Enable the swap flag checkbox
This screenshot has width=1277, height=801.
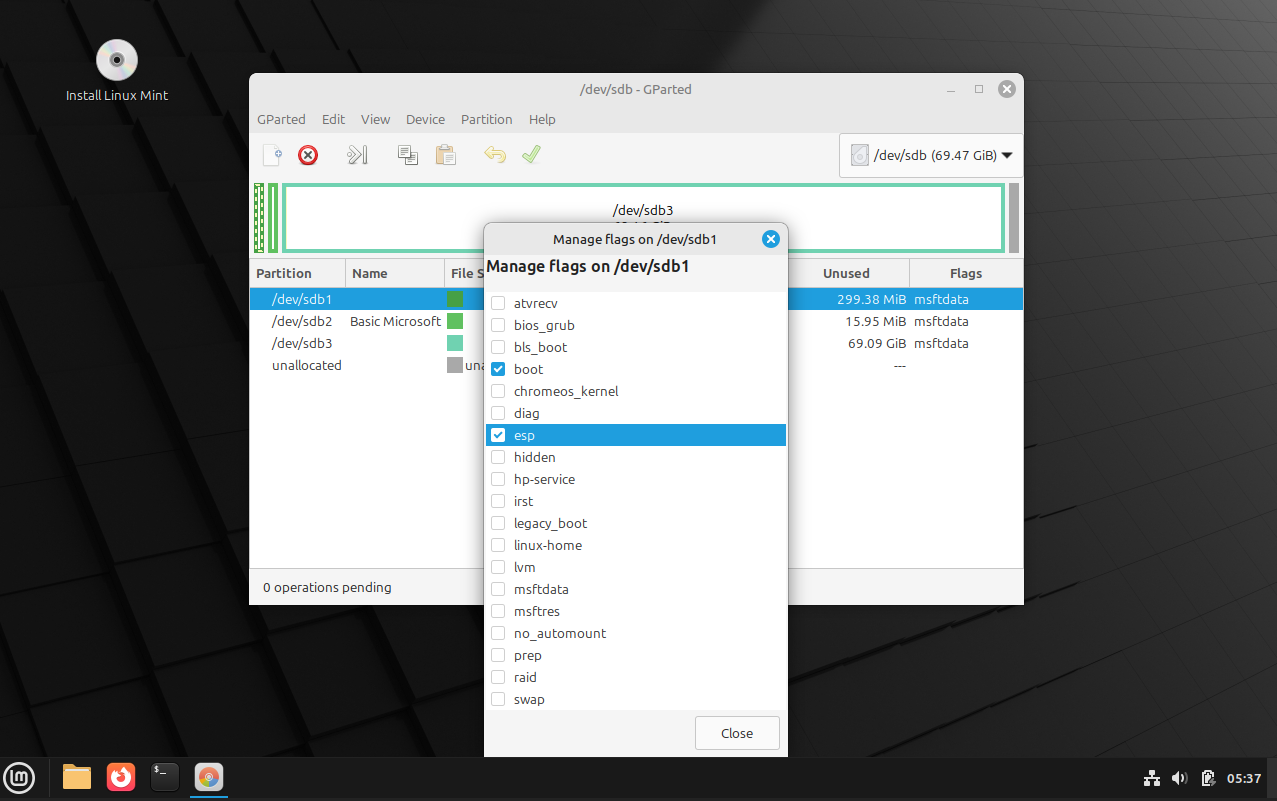click(498, 699)
